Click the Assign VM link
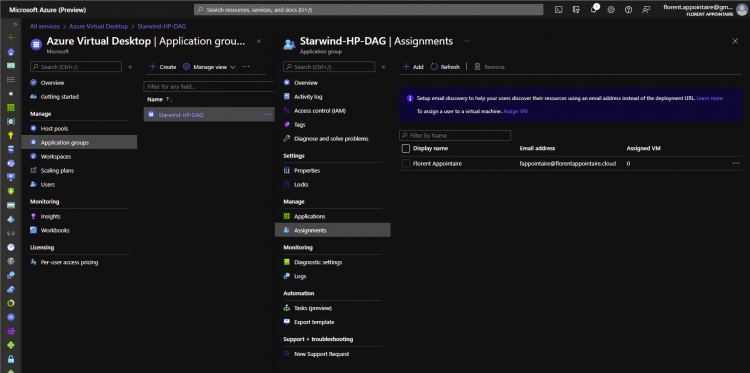Viewport: 750px width, 373px height. click(x=515, y=111)
